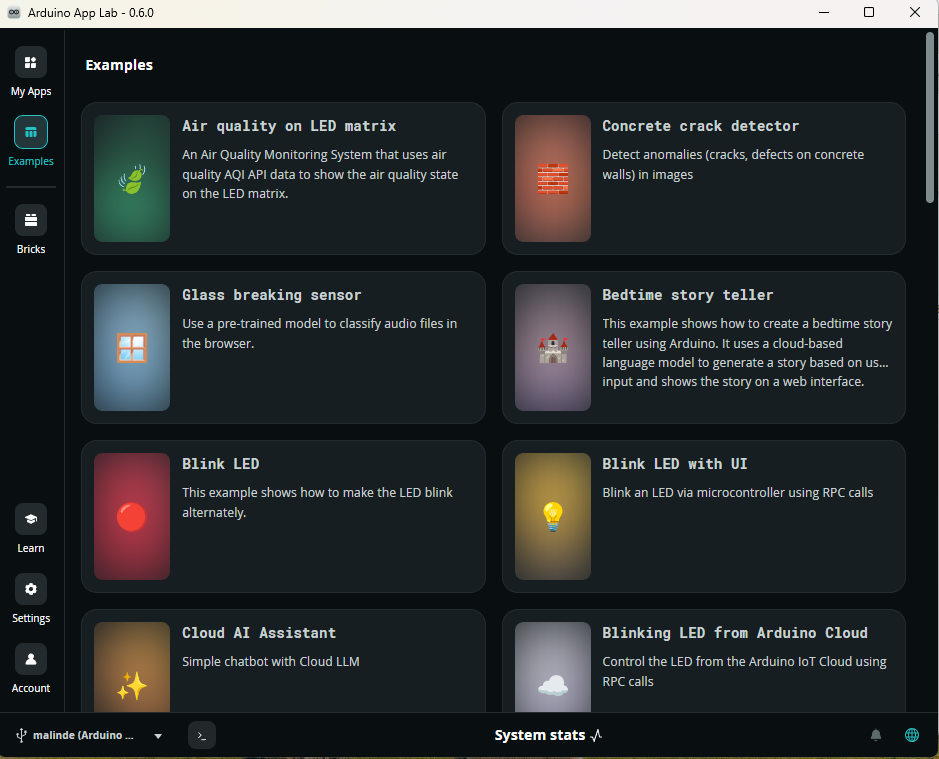Expand the malinde board selector dropdown
Viewport: 939px width, 759px height.
157,736
